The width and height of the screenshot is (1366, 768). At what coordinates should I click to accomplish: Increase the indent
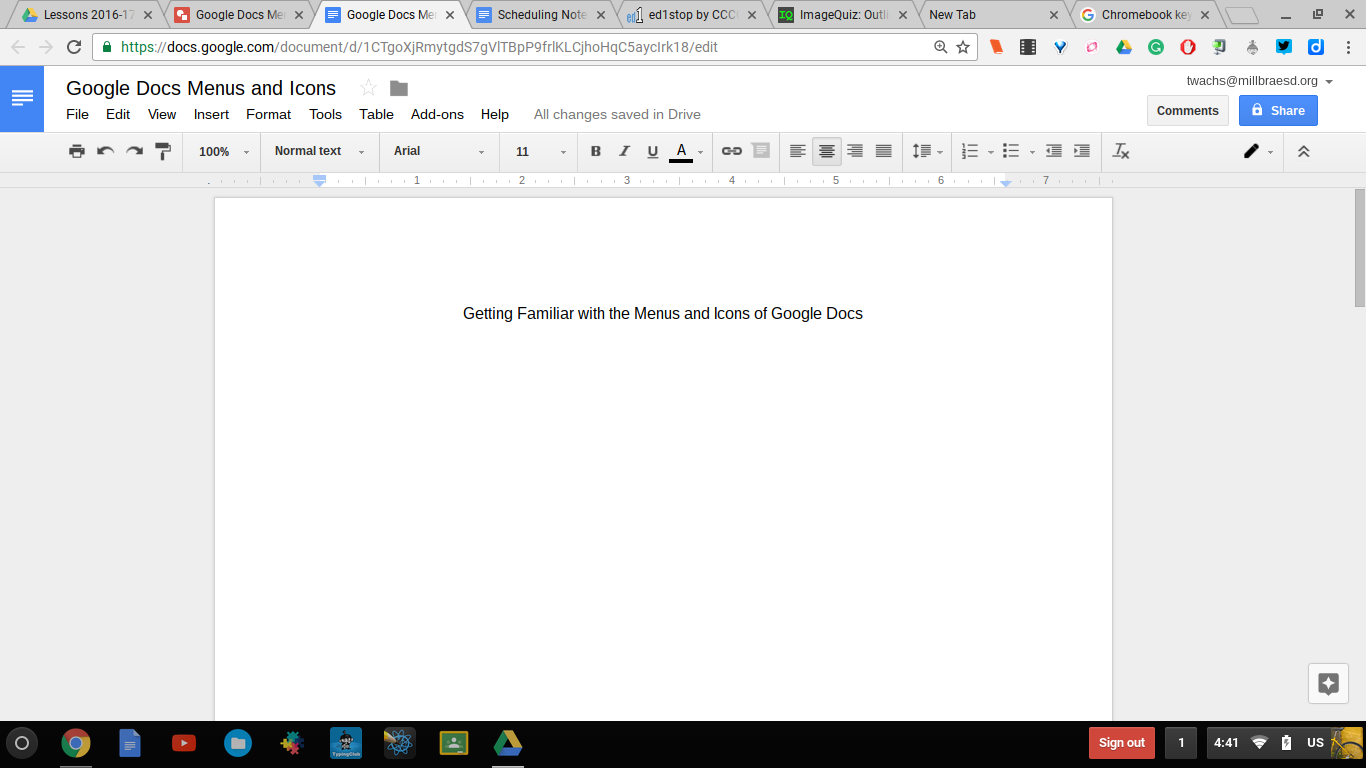coord(1082,151)
